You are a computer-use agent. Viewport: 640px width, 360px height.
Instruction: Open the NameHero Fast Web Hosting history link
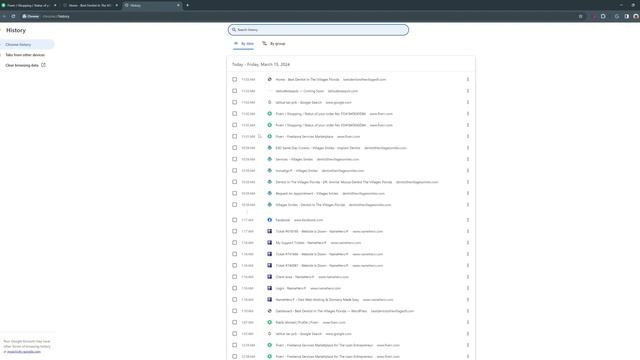click(317, 300)
